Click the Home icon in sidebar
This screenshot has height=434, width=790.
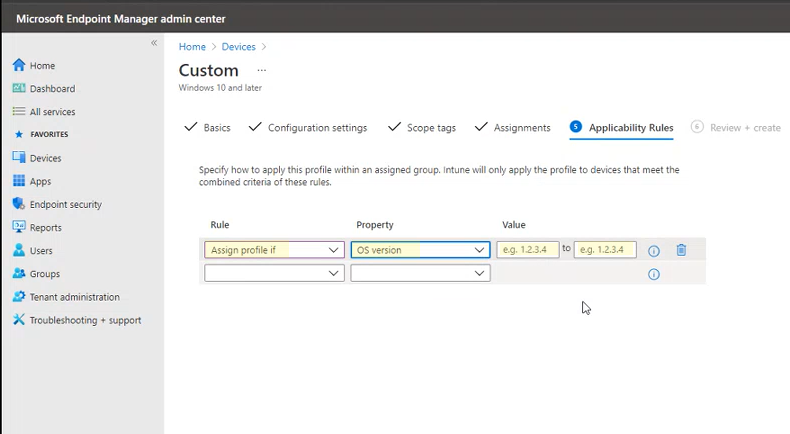[x=18, y=66]
